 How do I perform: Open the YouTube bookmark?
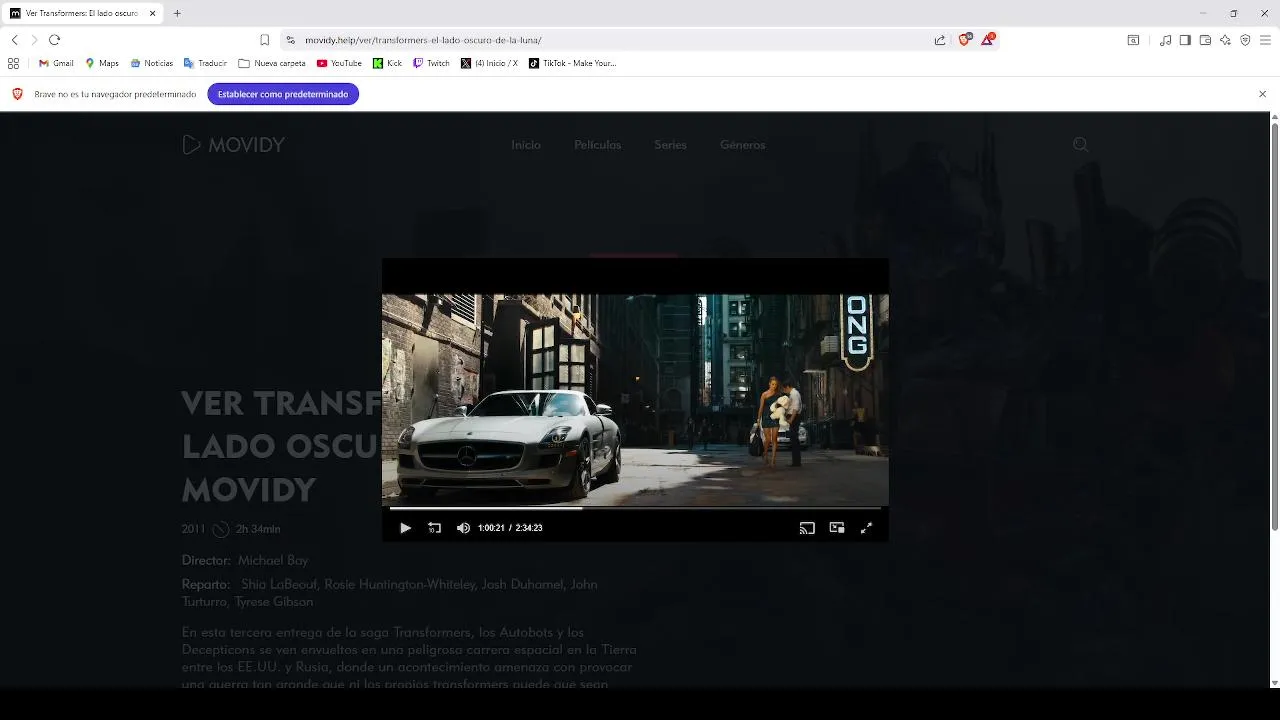(339, 63)
